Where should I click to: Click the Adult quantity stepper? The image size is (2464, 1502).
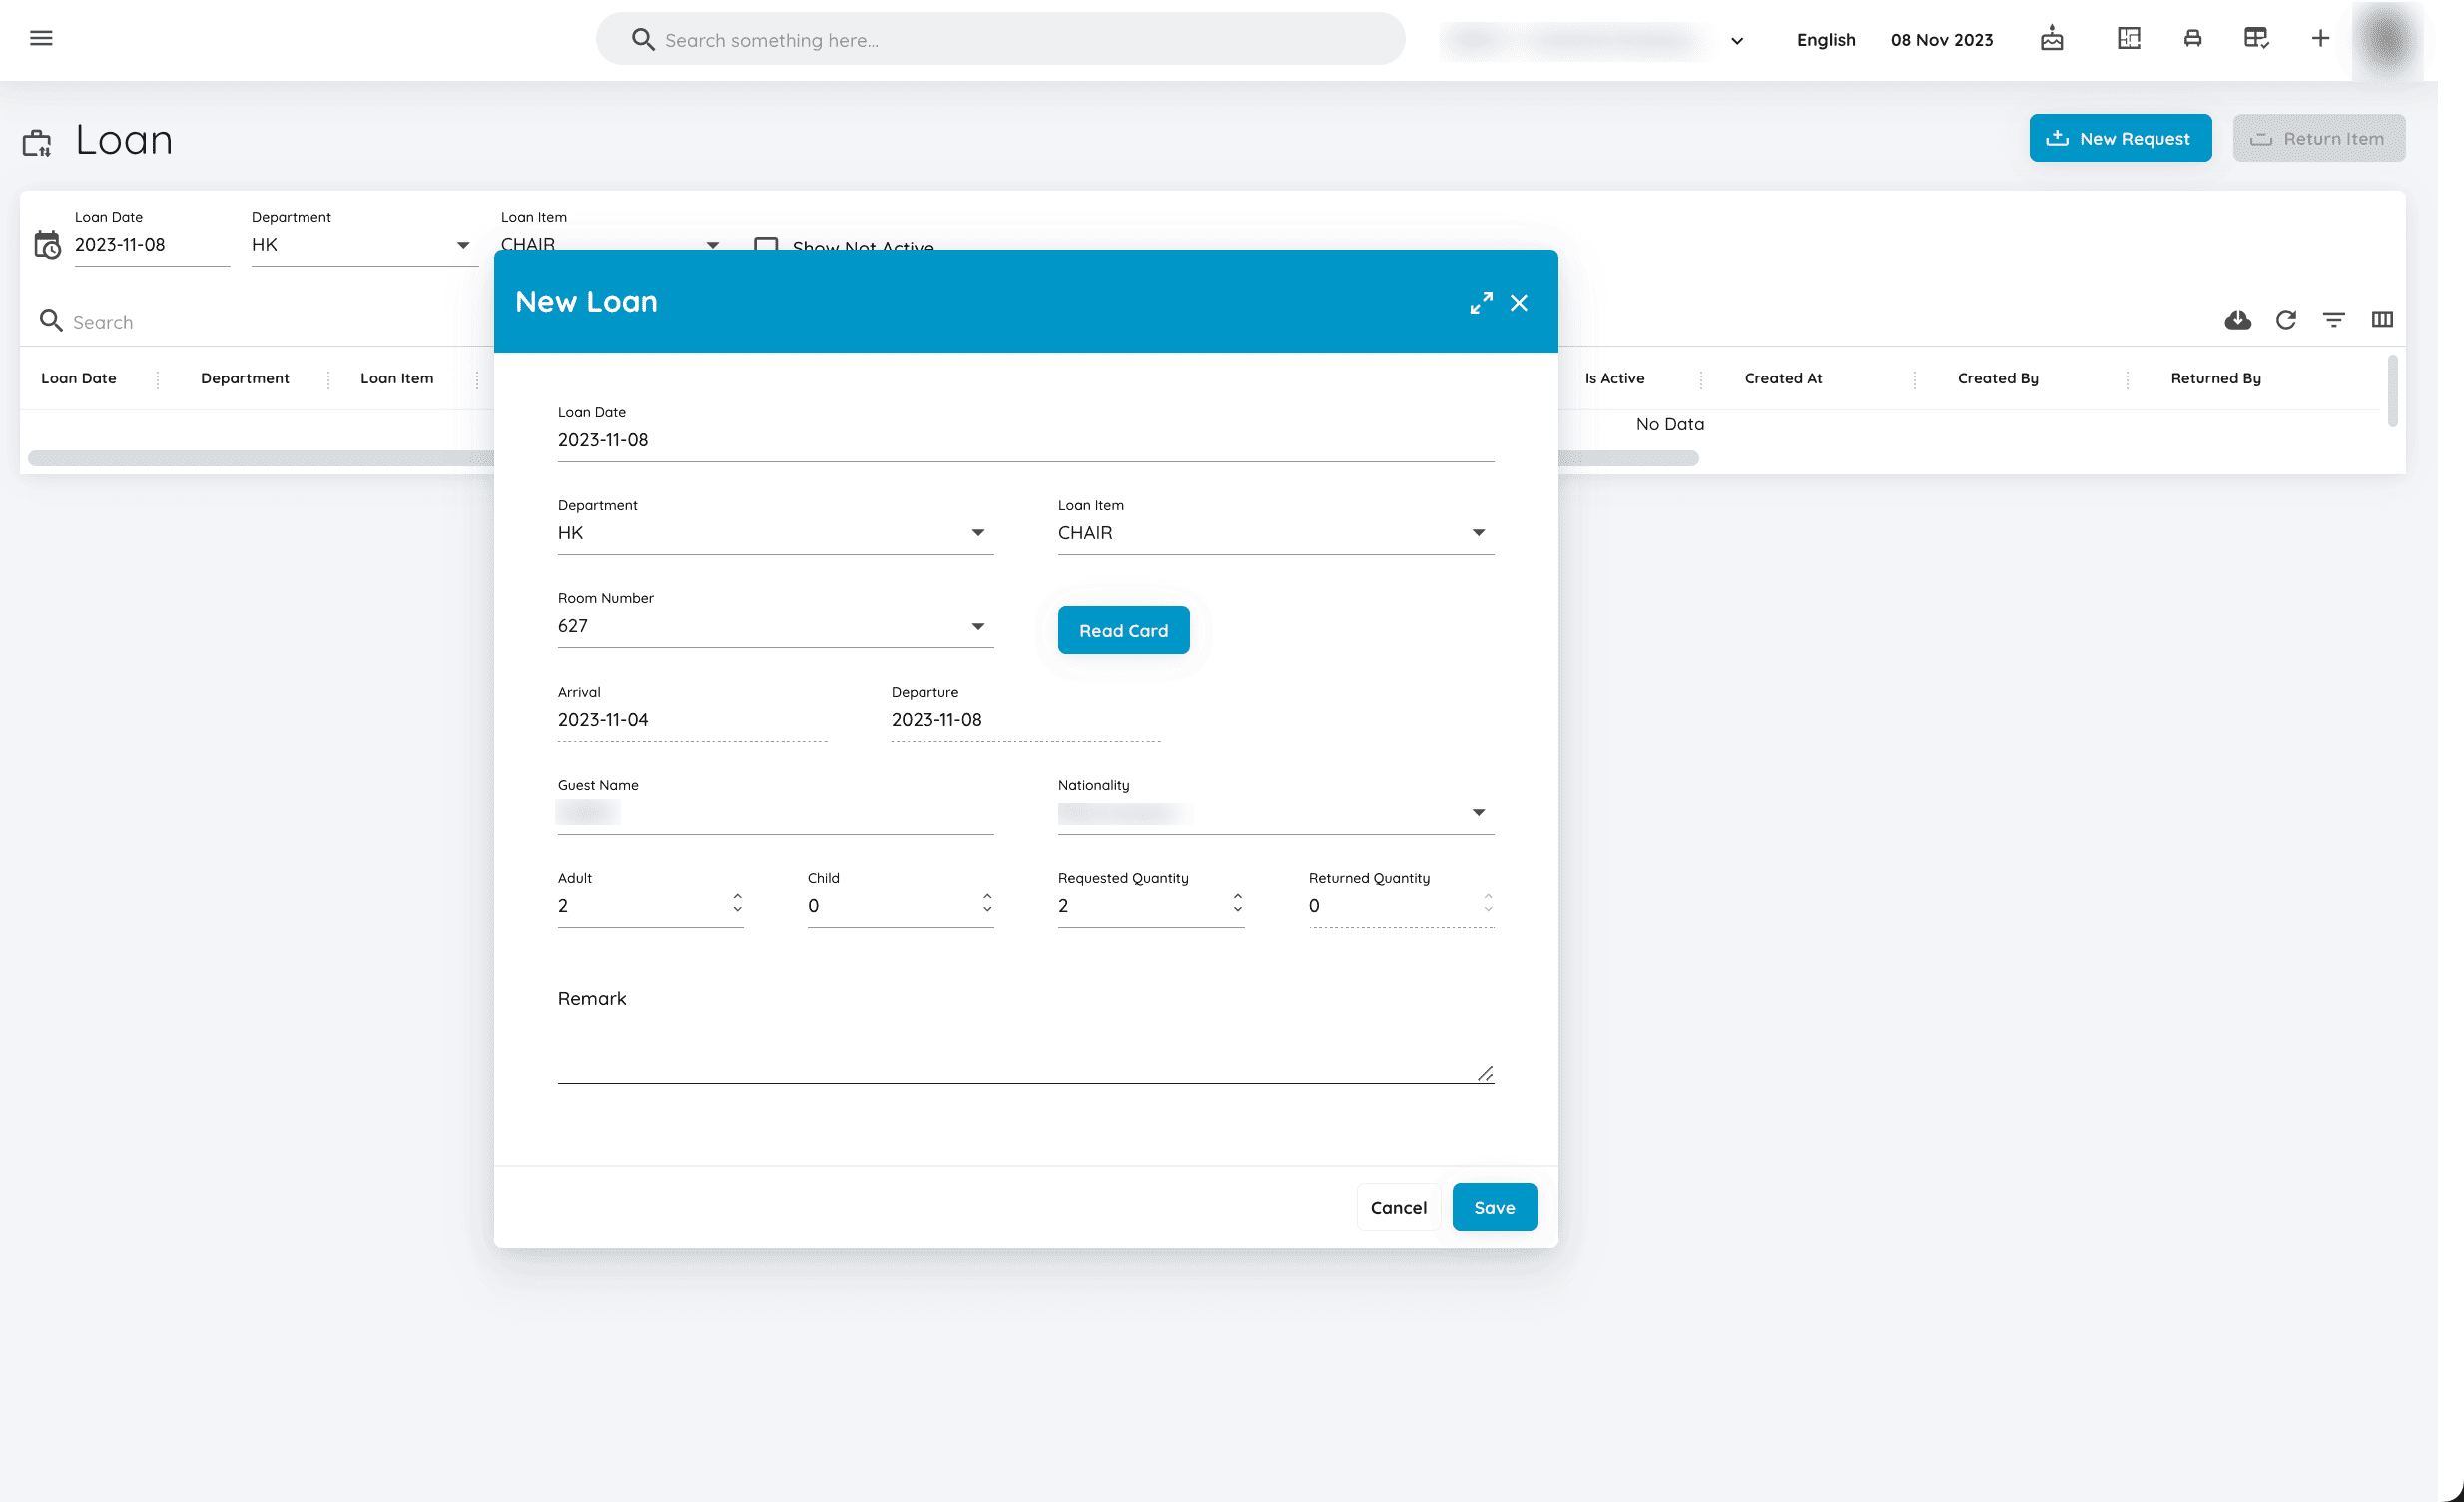[737, 902]
